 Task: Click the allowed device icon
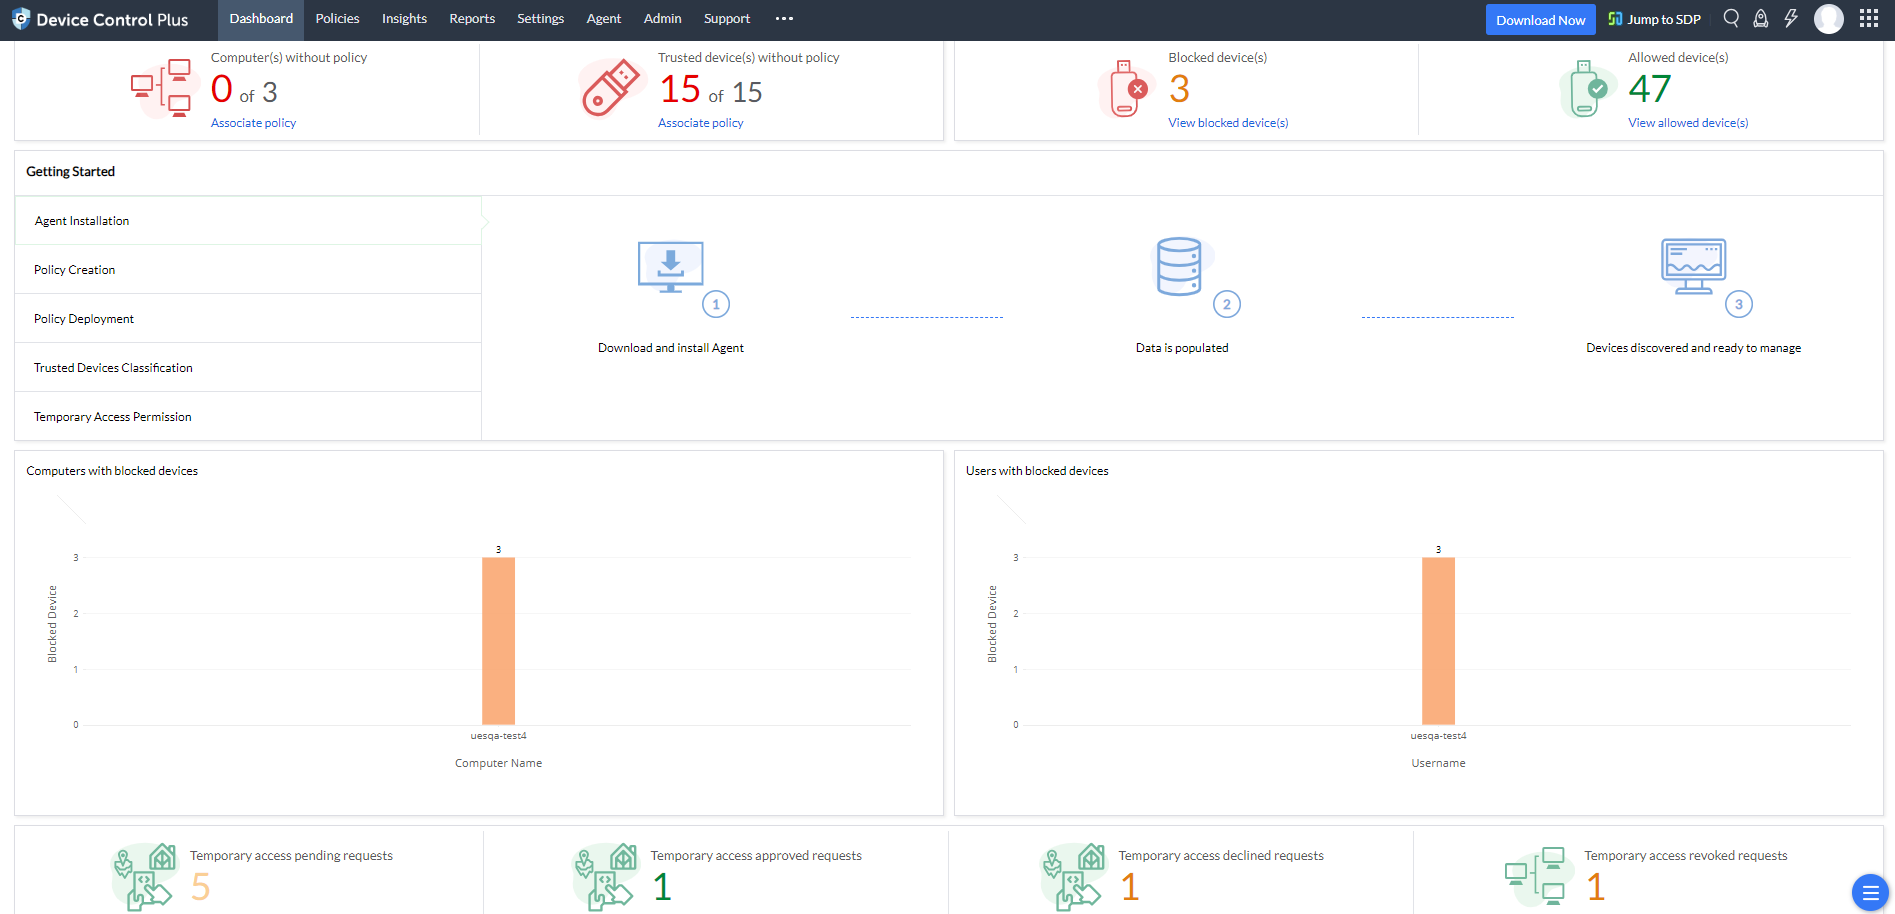click(1586, 88)
